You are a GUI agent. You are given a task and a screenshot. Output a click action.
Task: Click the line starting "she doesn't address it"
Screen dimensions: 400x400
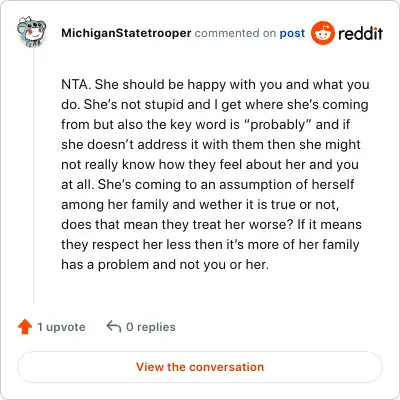(x=211, y=144)
